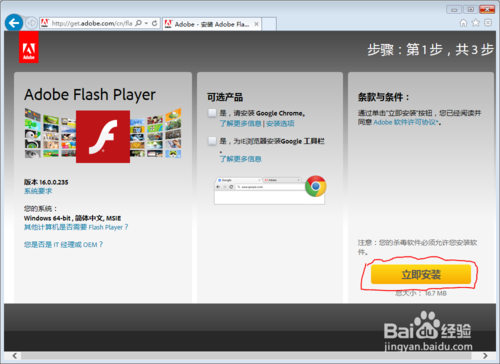
Task: Select the Adobe Flash install tab
Action: pos(211,24)
